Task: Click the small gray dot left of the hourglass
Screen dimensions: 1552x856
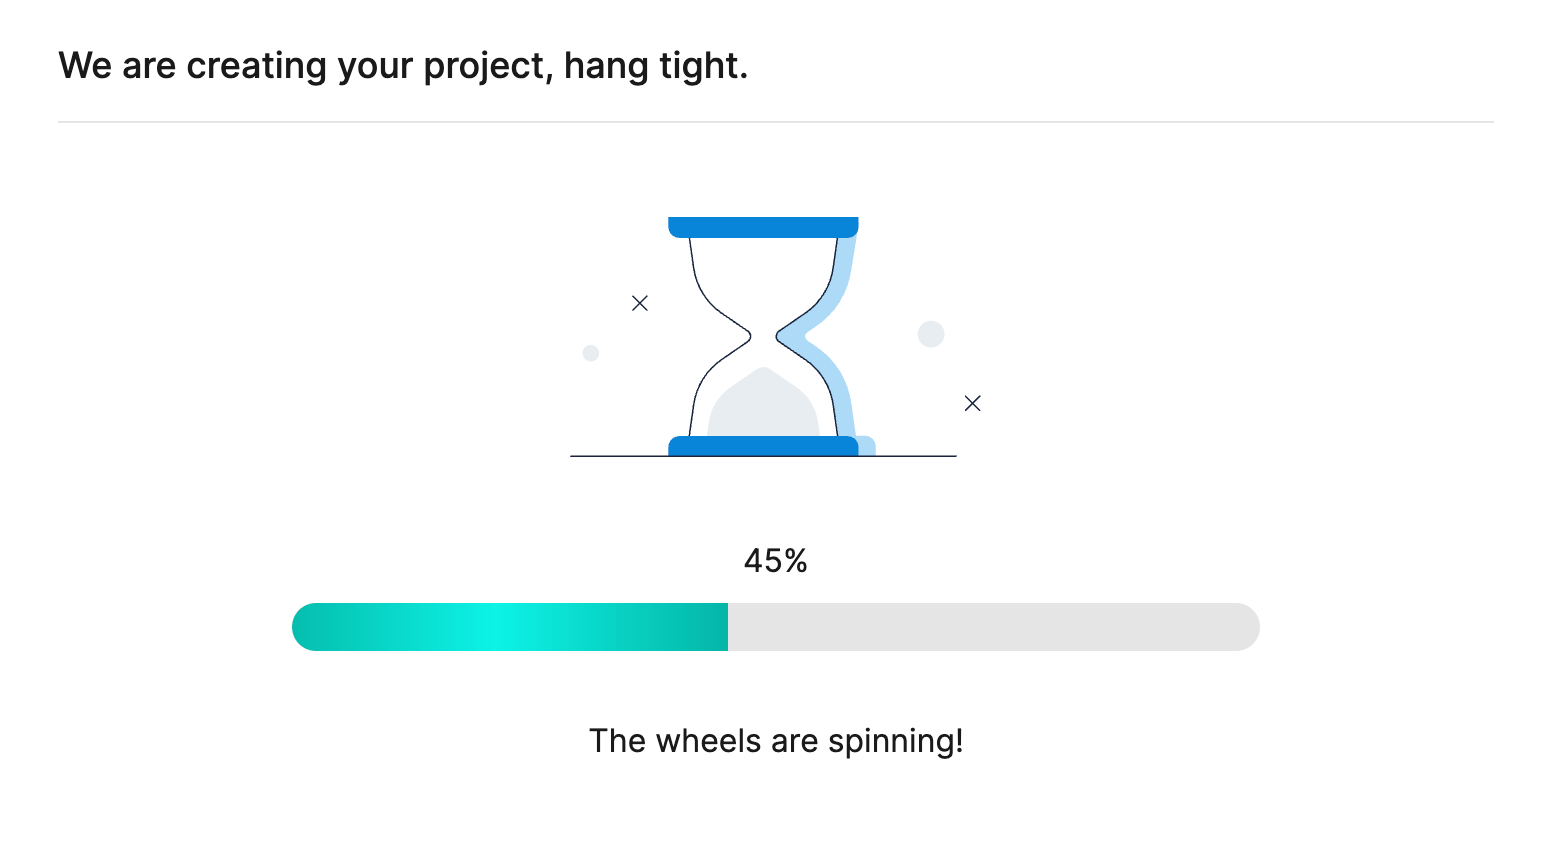Action: click(x=591, y=353)
